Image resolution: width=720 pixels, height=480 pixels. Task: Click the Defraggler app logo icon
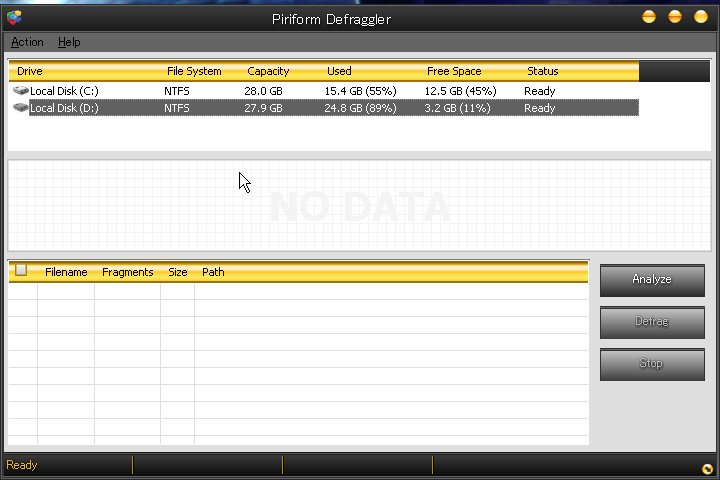pos(14,18)
